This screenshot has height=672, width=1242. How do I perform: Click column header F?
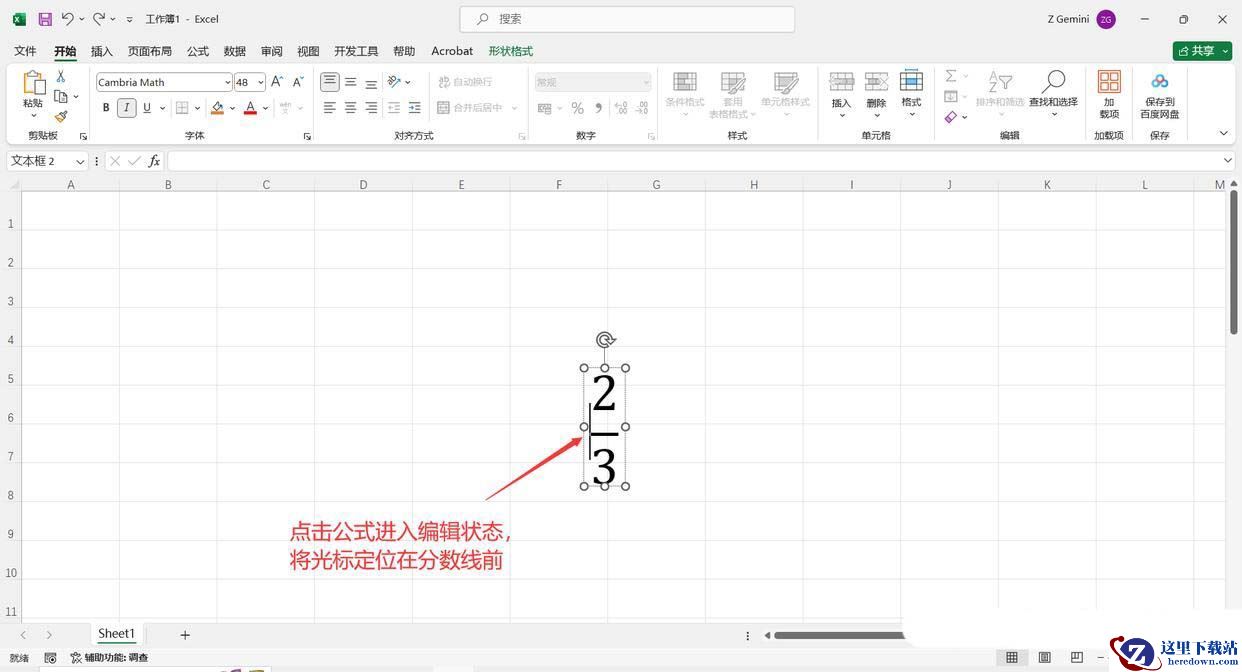pyautogui.click(x=559, y=184)
